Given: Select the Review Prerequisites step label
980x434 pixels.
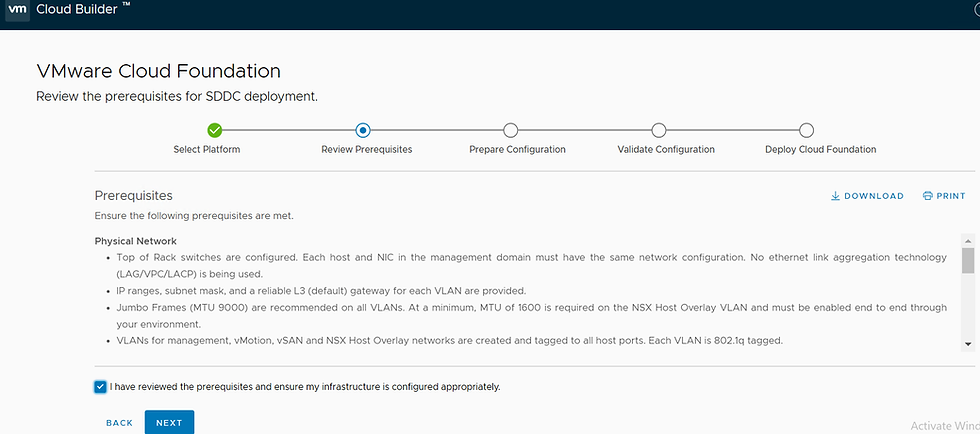Looking at the screenshot, I should [366, 150].
